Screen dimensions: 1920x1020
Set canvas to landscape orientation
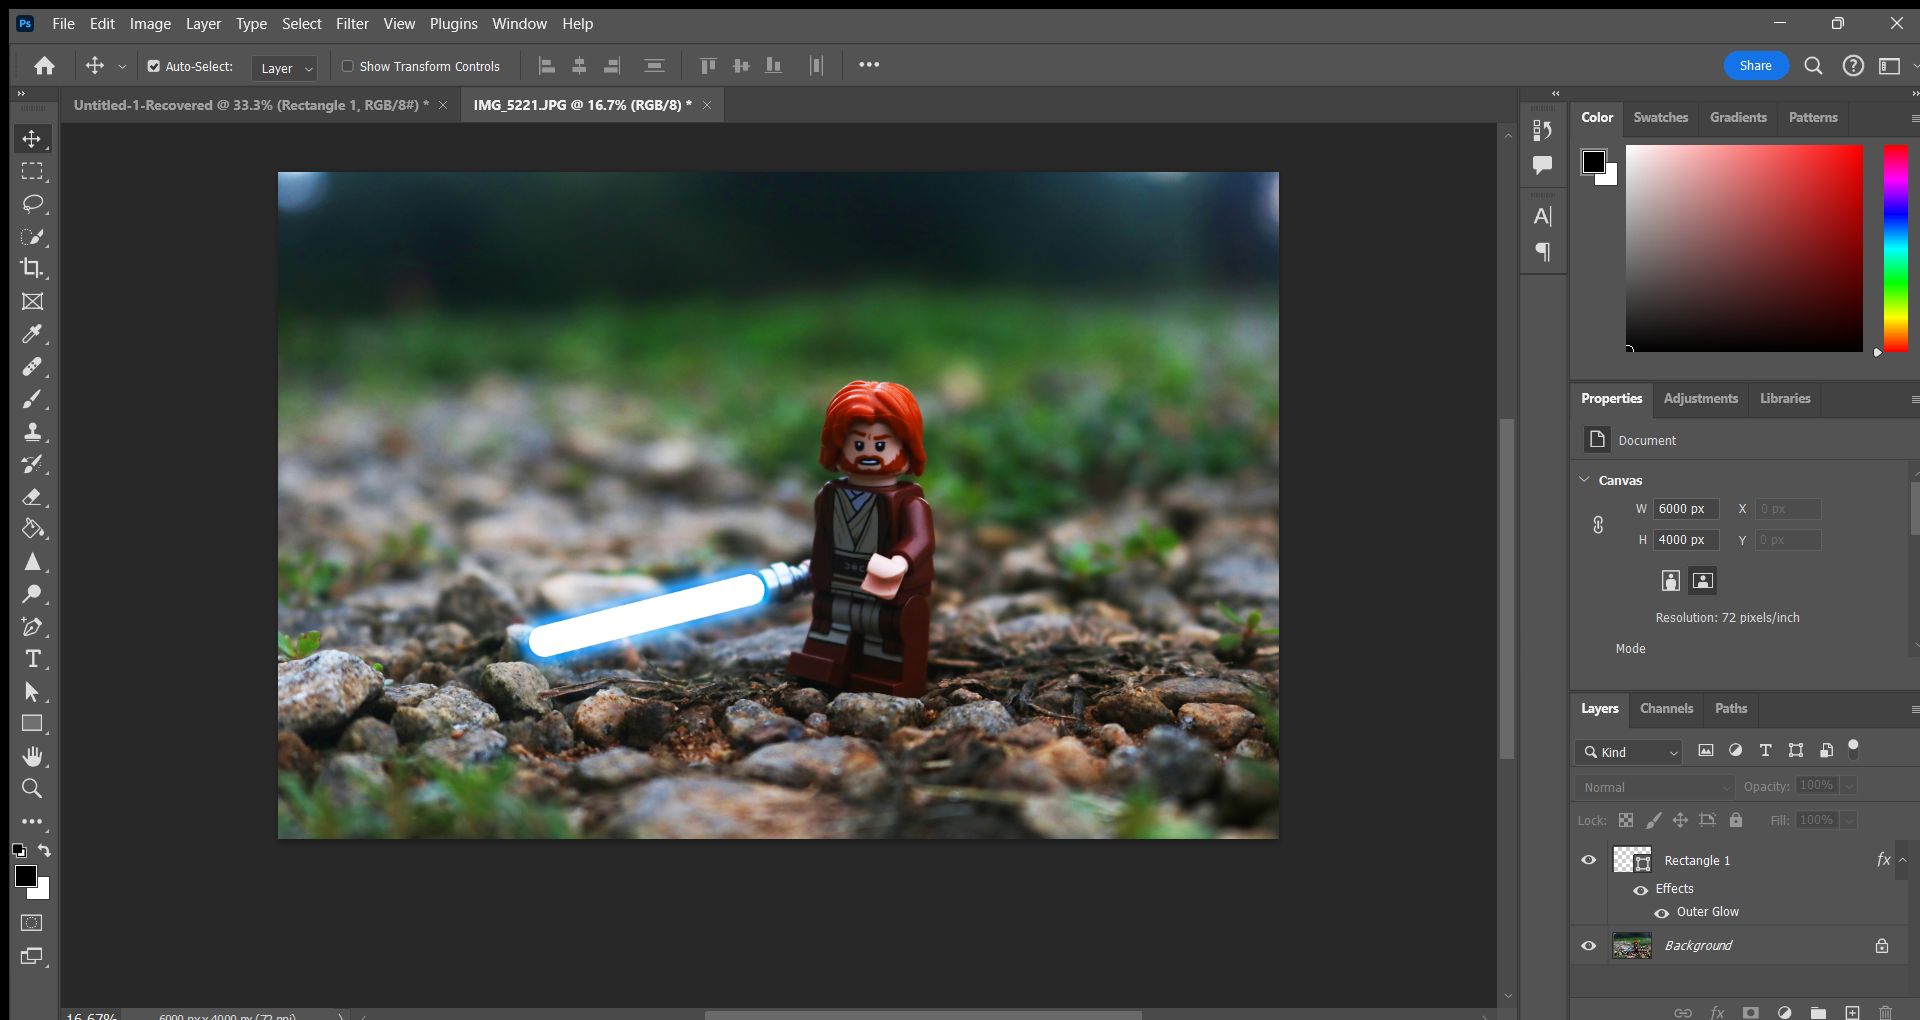click(x=1702, y=580)
